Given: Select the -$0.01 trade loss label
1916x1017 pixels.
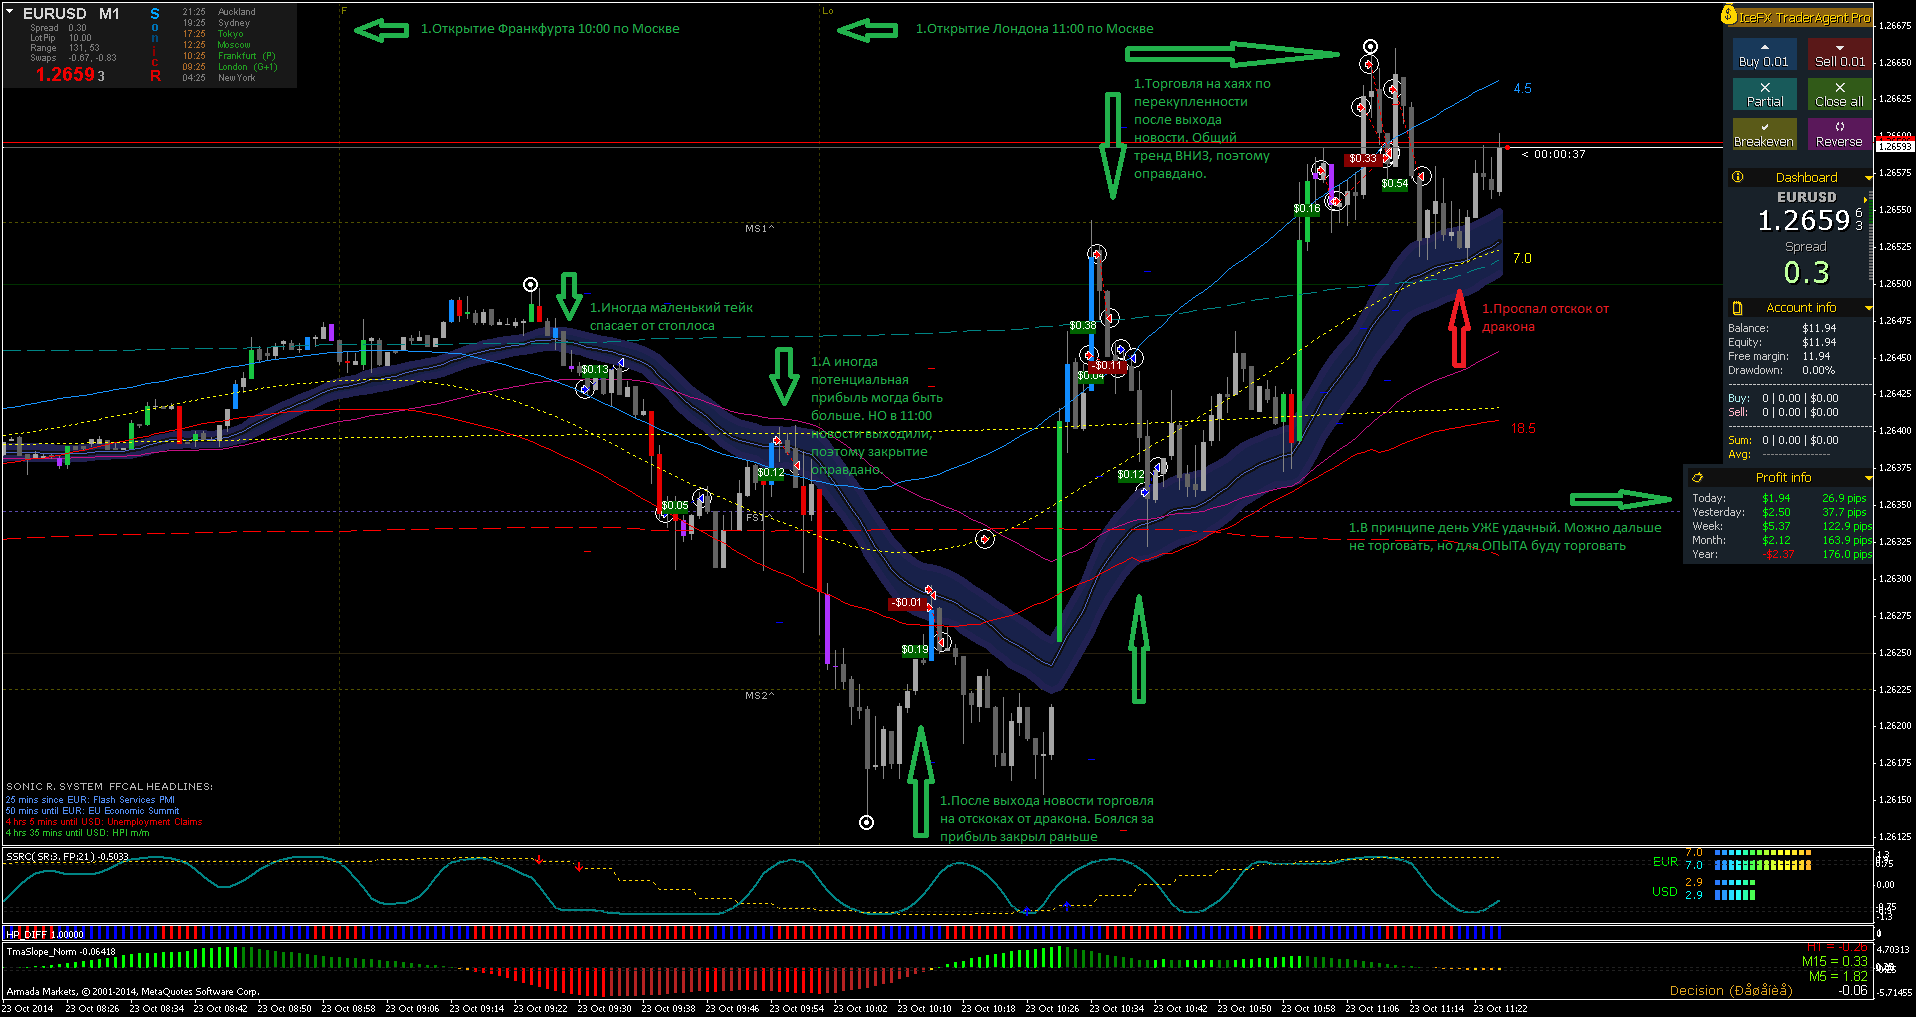Looking at the screenshot, I should point(907,602).
